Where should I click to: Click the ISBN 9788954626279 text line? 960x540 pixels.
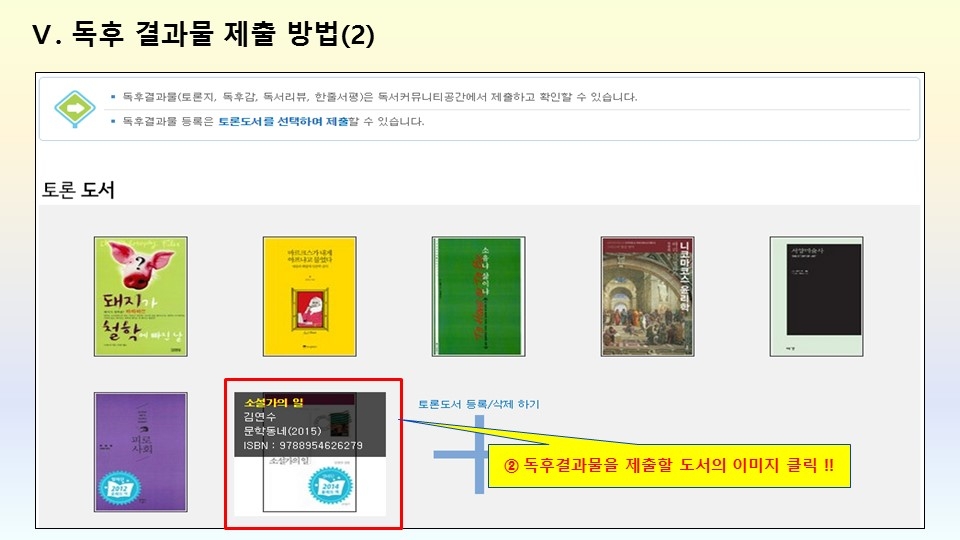pyautogui.click(x=303, y=445)
